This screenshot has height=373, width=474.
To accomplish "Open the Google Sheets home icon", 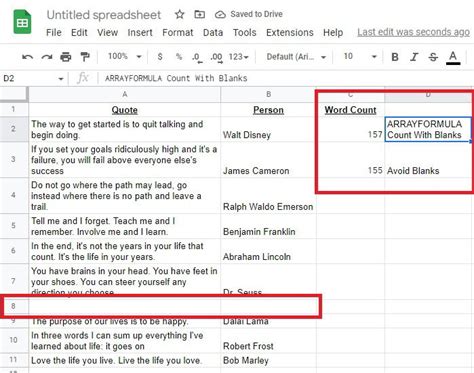I will pos(22,22).
